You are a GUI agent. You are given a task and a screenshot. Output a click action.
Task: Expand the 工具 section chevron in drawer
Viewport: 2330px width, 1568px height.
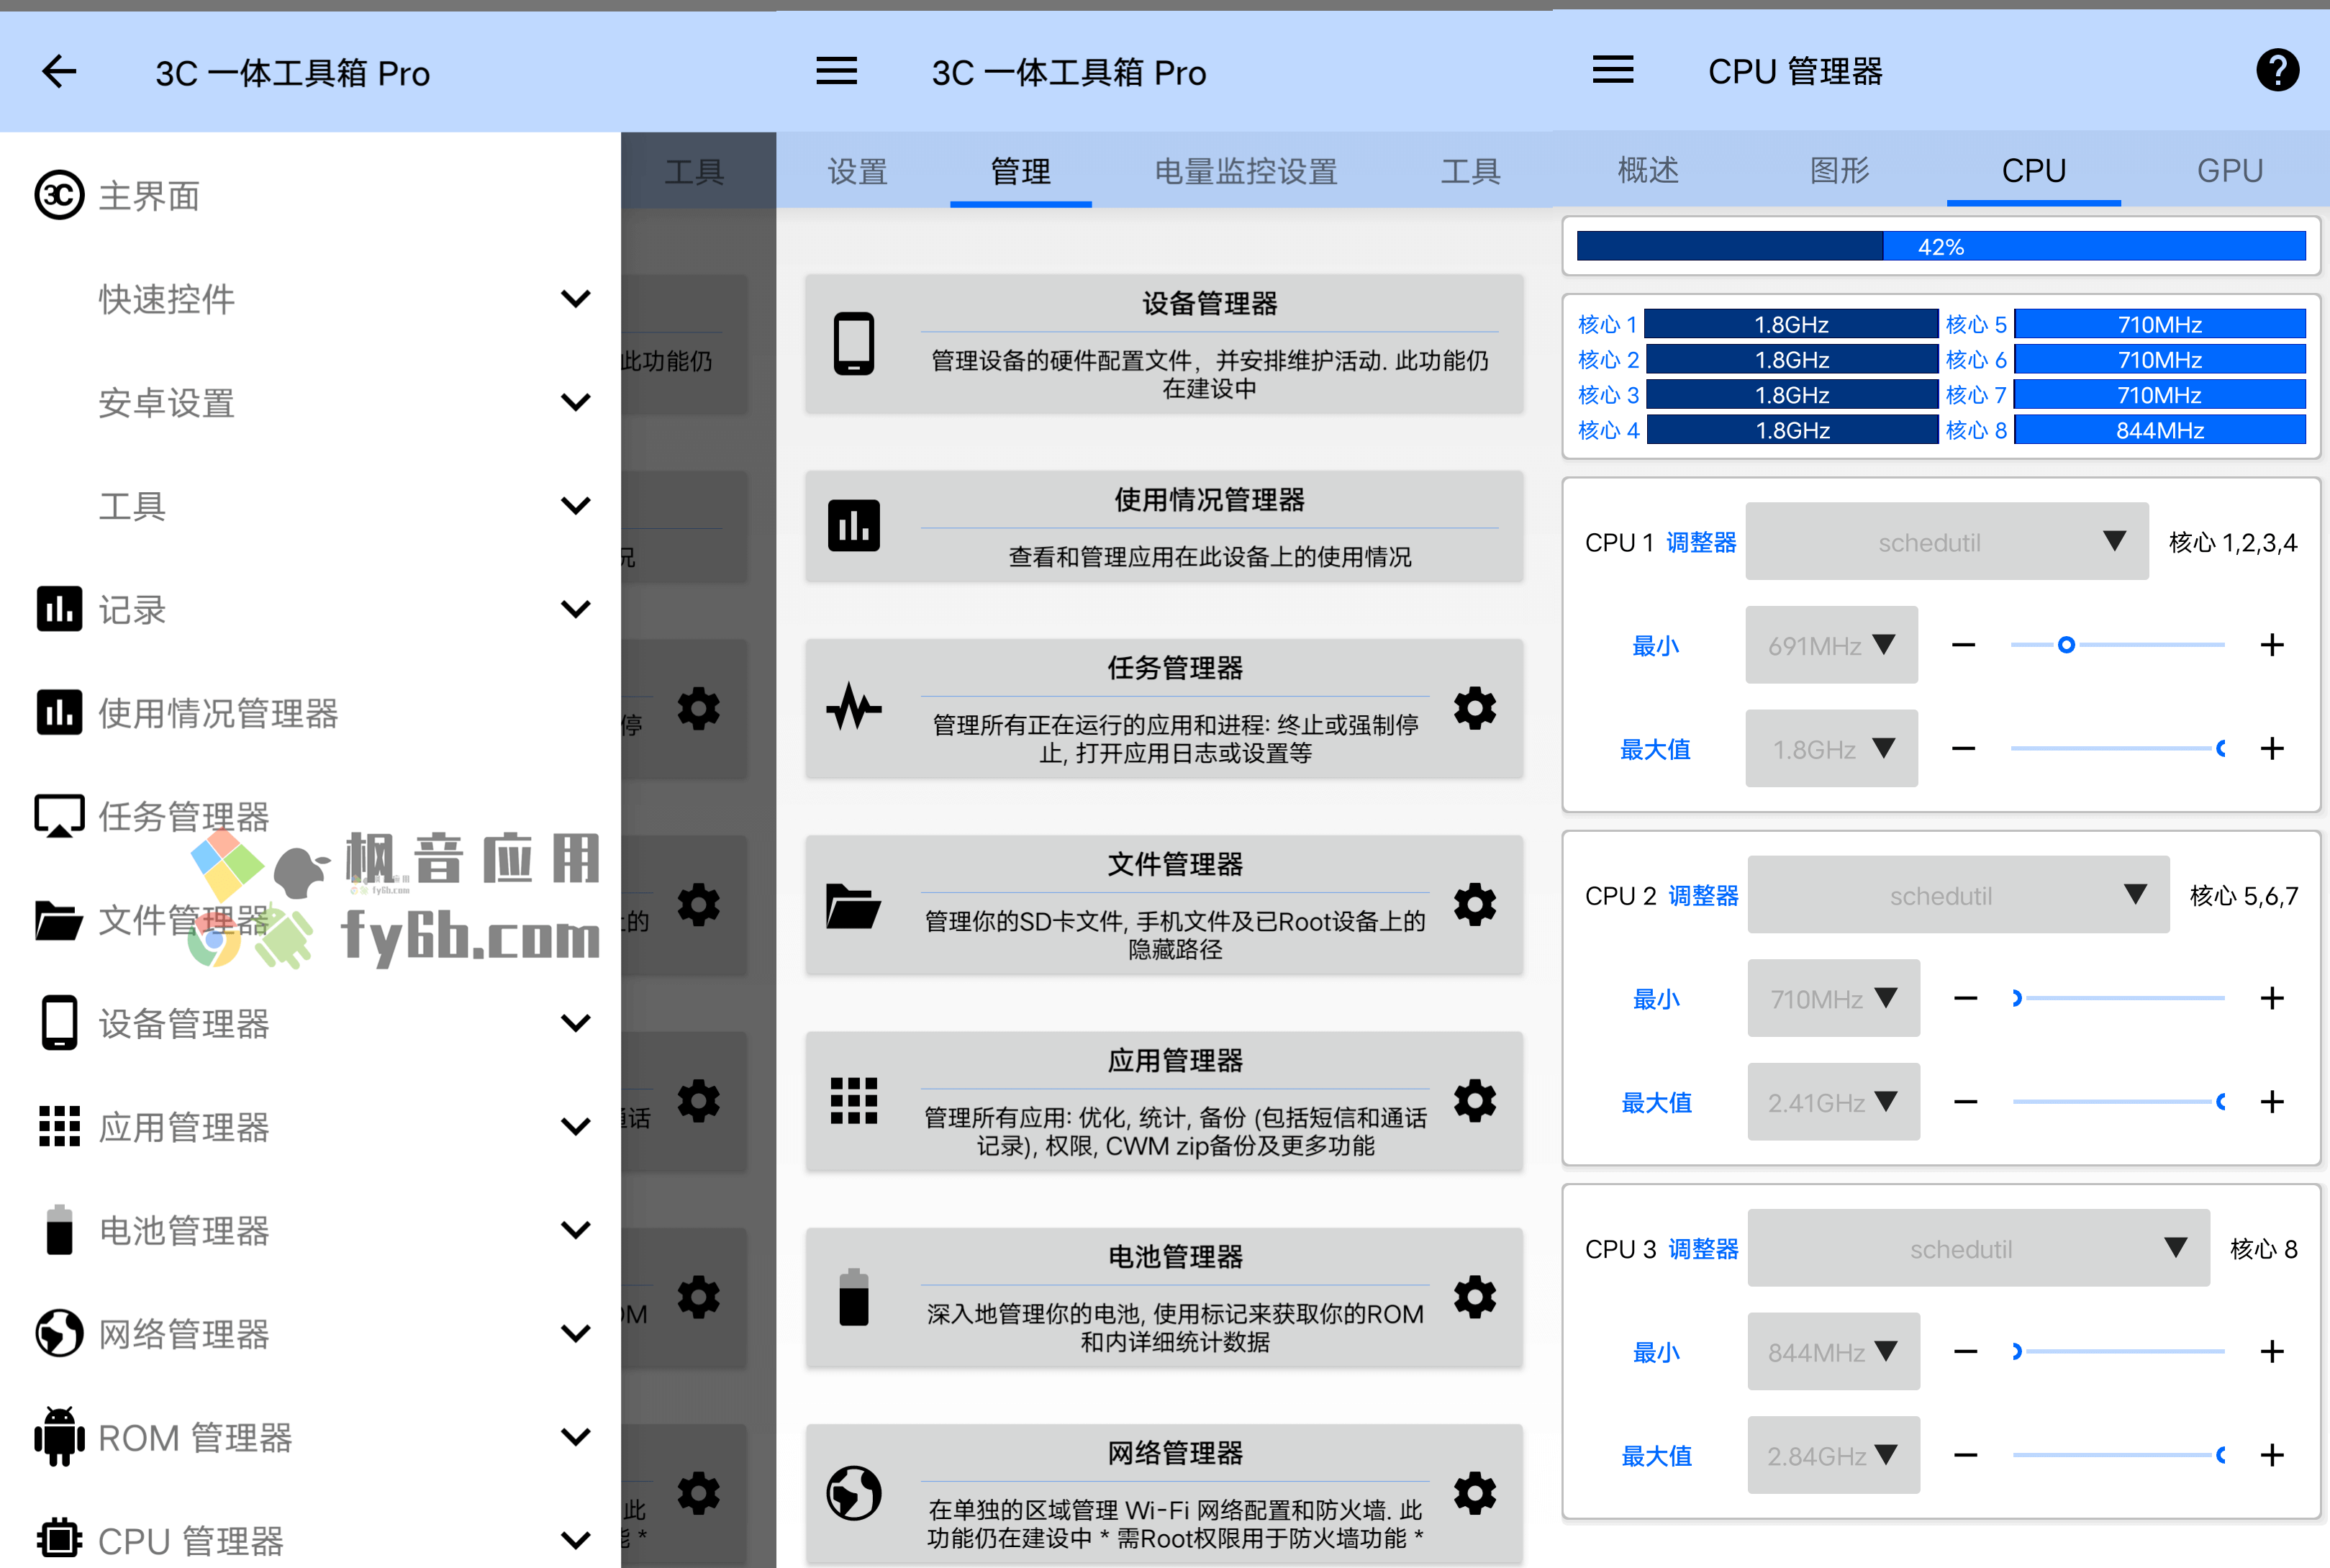pos(575,506)
